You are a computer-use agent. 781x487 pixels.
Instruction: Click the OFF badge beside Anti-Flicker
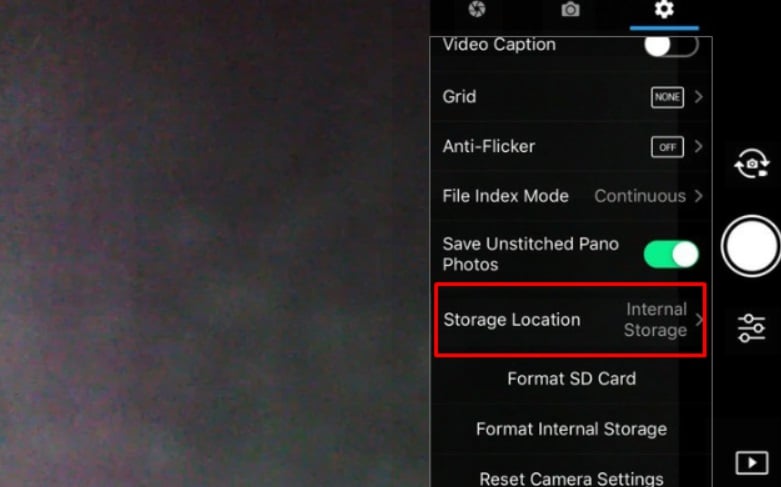[667, 147]
